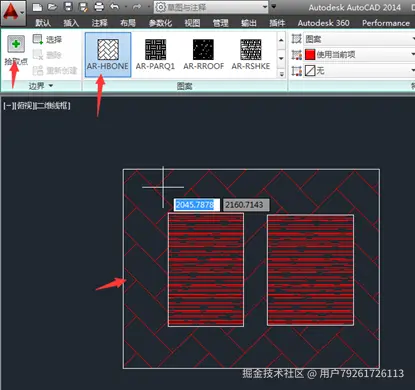This screenshot has width=415, height=390.
Task: Click the 拾取点 pick points button
Action: click(x=16, y=50)
